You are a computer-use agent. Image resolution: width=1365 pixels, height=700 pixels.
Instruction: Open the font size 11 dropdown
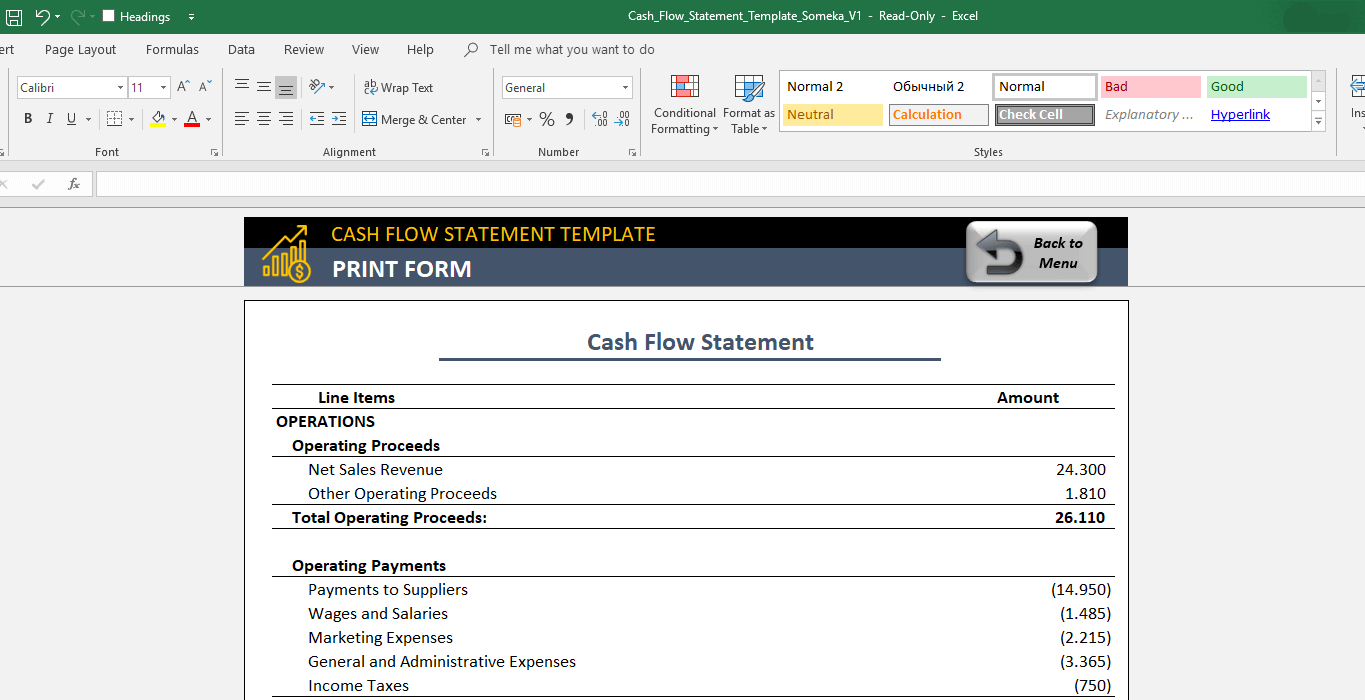(163, 88)
